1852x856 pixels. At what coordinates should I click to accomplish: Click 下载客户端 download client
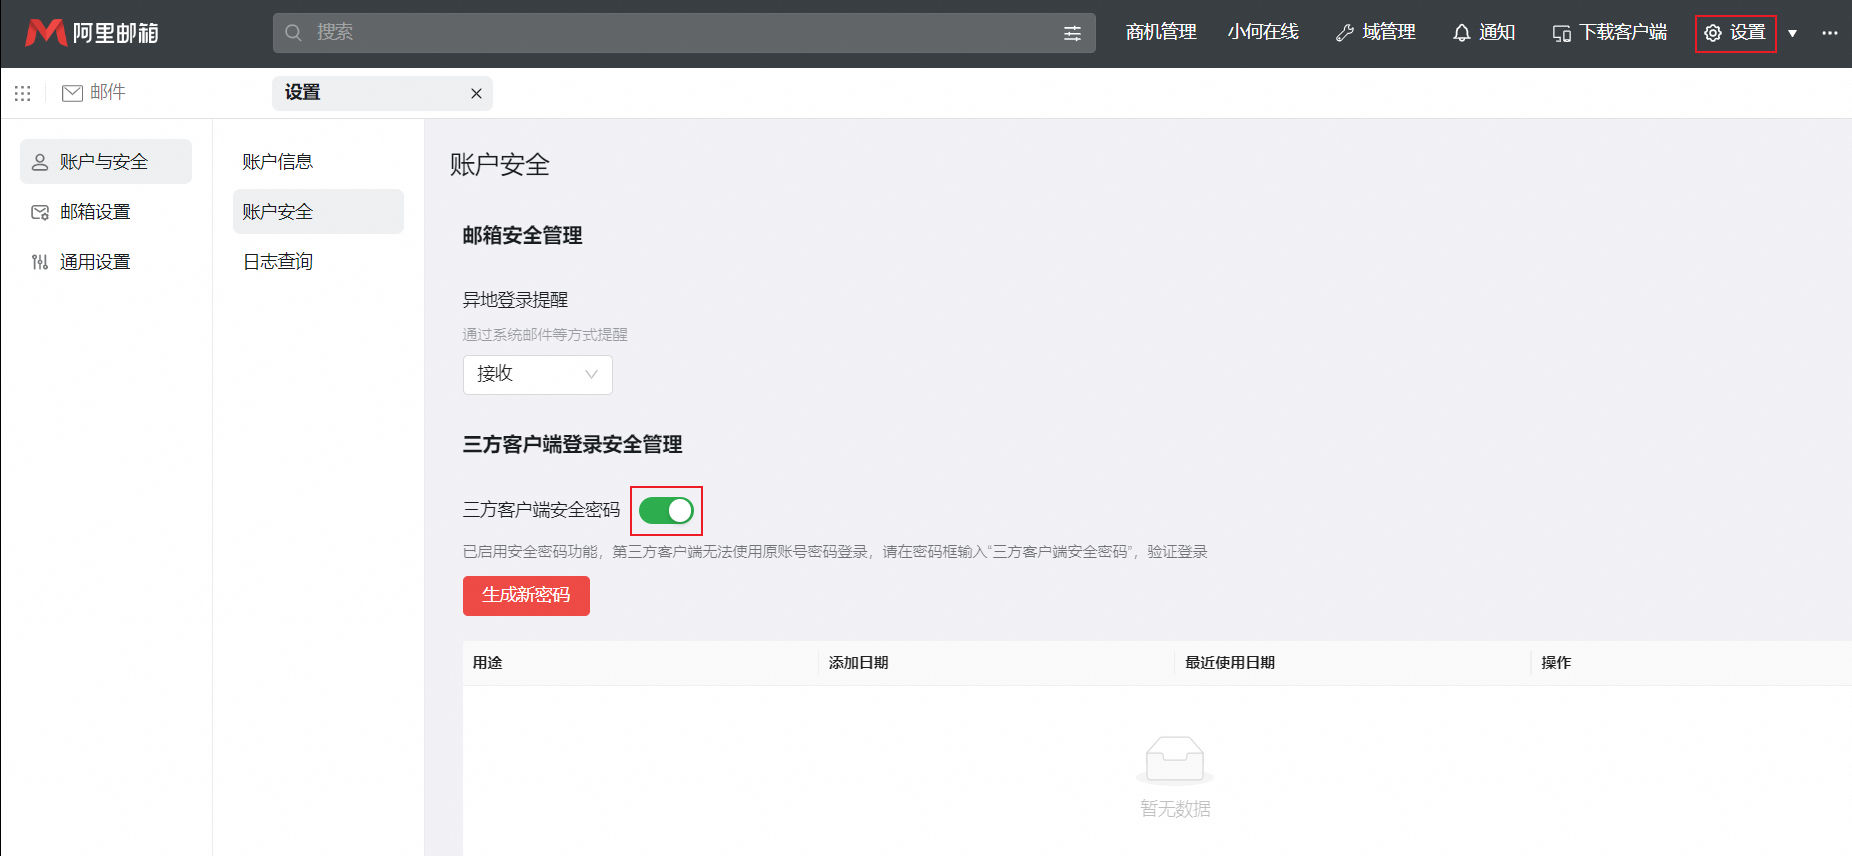pos(1610,33)
